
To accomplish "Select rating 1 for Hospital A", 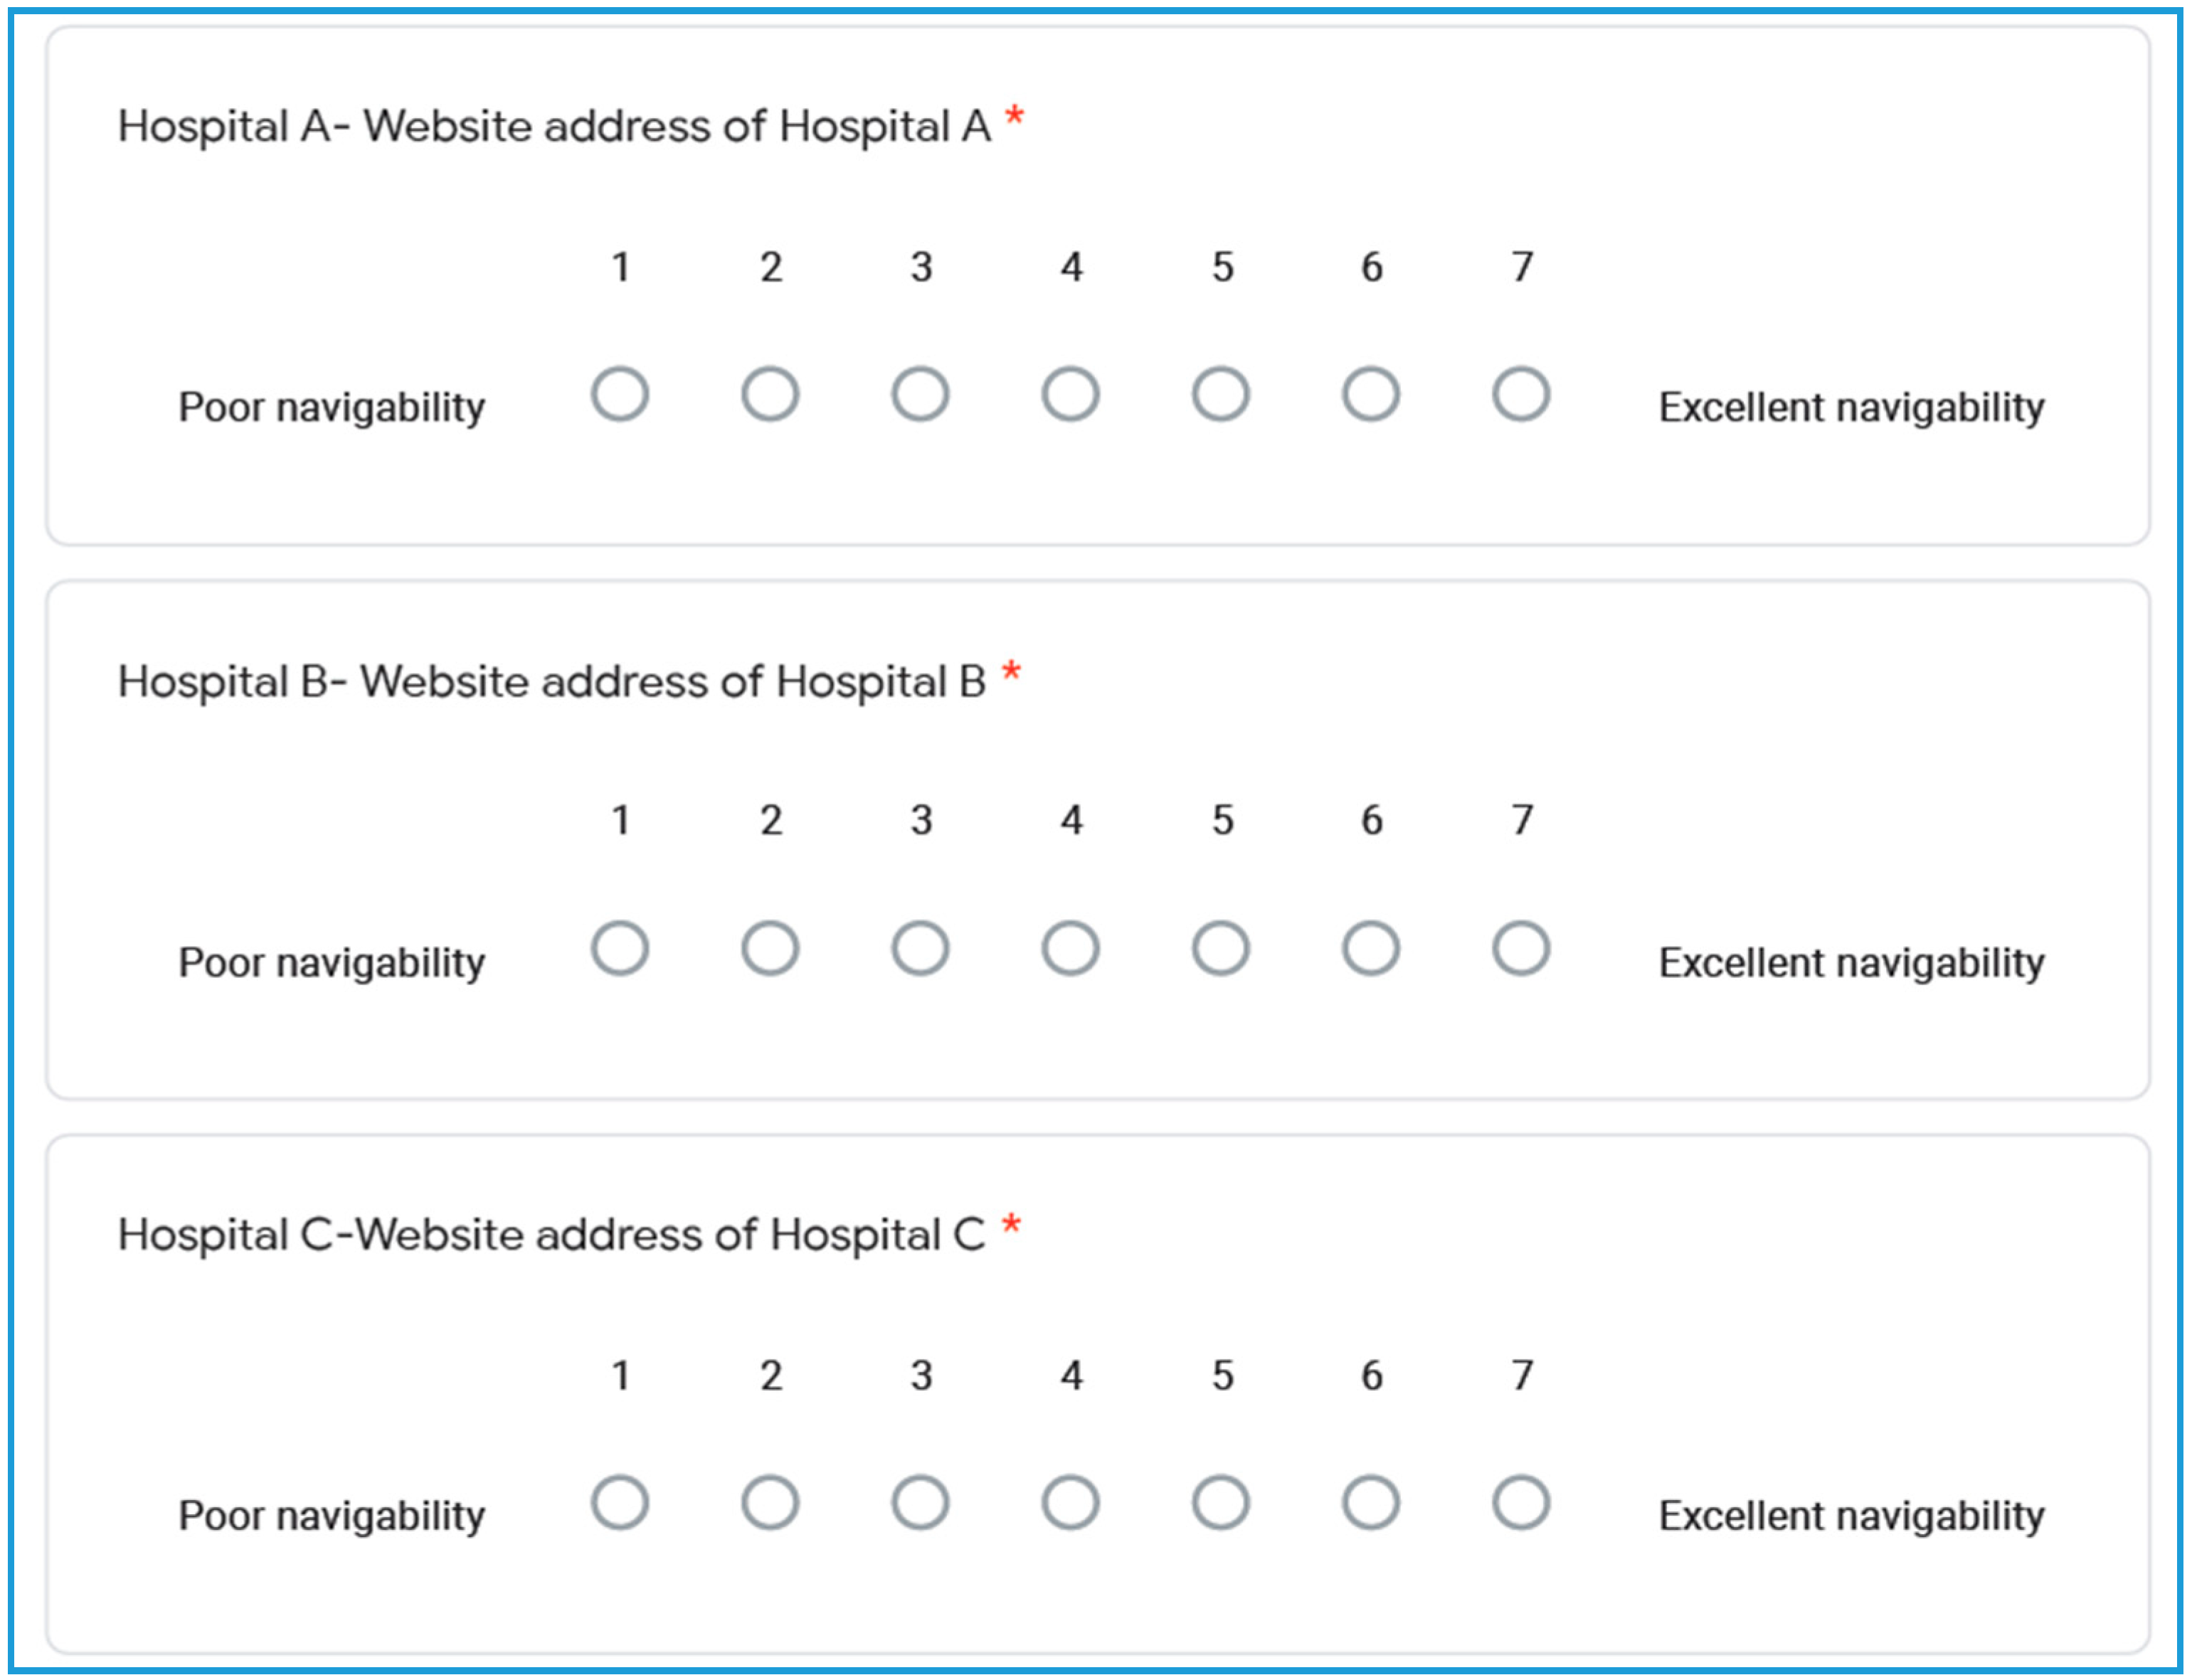I will tap(620, 394).
